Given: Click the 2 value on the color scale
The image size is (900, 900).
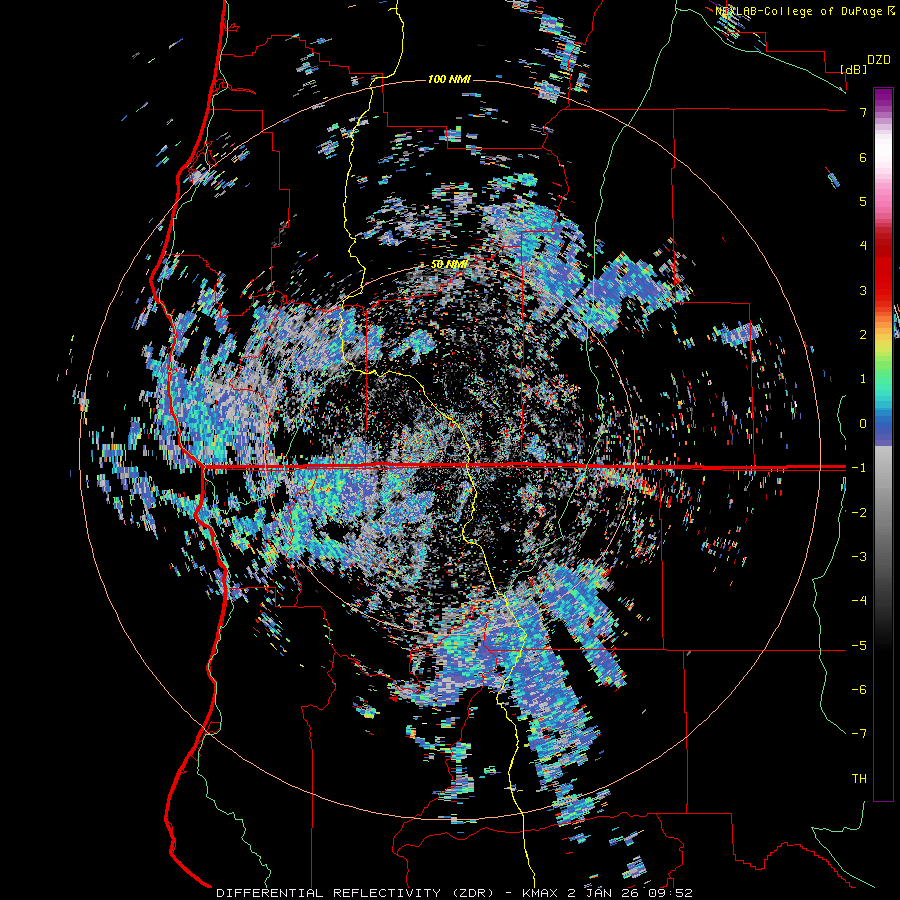Looking at the screenshot, I should [863, 335].
